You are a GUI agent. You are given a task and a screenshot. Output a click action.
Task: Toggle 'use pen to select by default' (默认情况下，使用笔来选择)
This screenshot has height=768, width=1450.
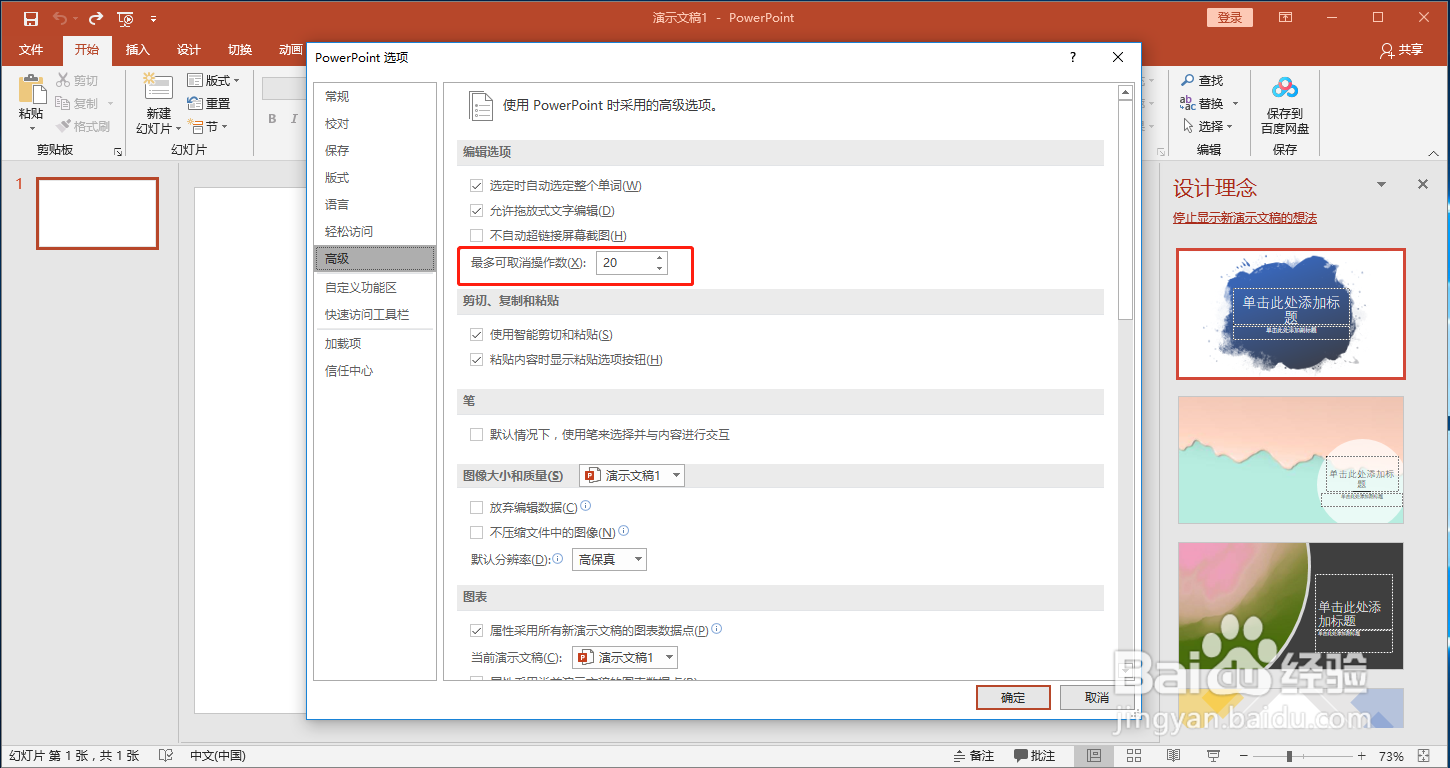477,435
